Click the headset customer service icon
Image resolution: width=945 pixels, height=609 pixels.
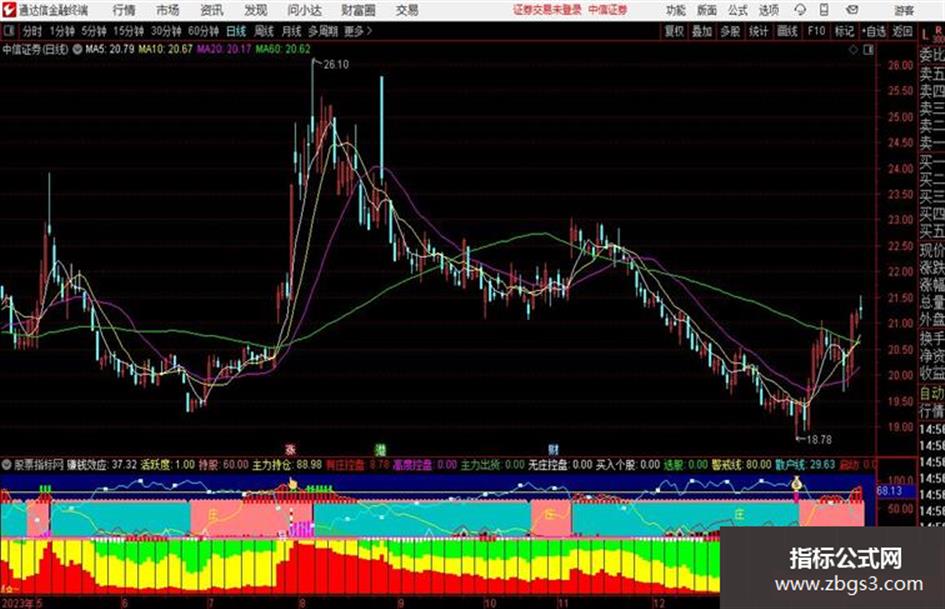pyautogui.click(x=800, y=10)
